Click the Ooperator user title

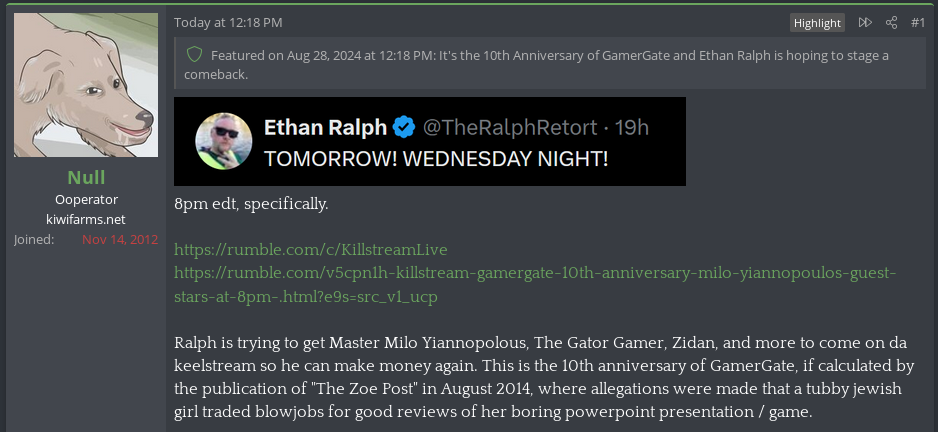point(86,199)
